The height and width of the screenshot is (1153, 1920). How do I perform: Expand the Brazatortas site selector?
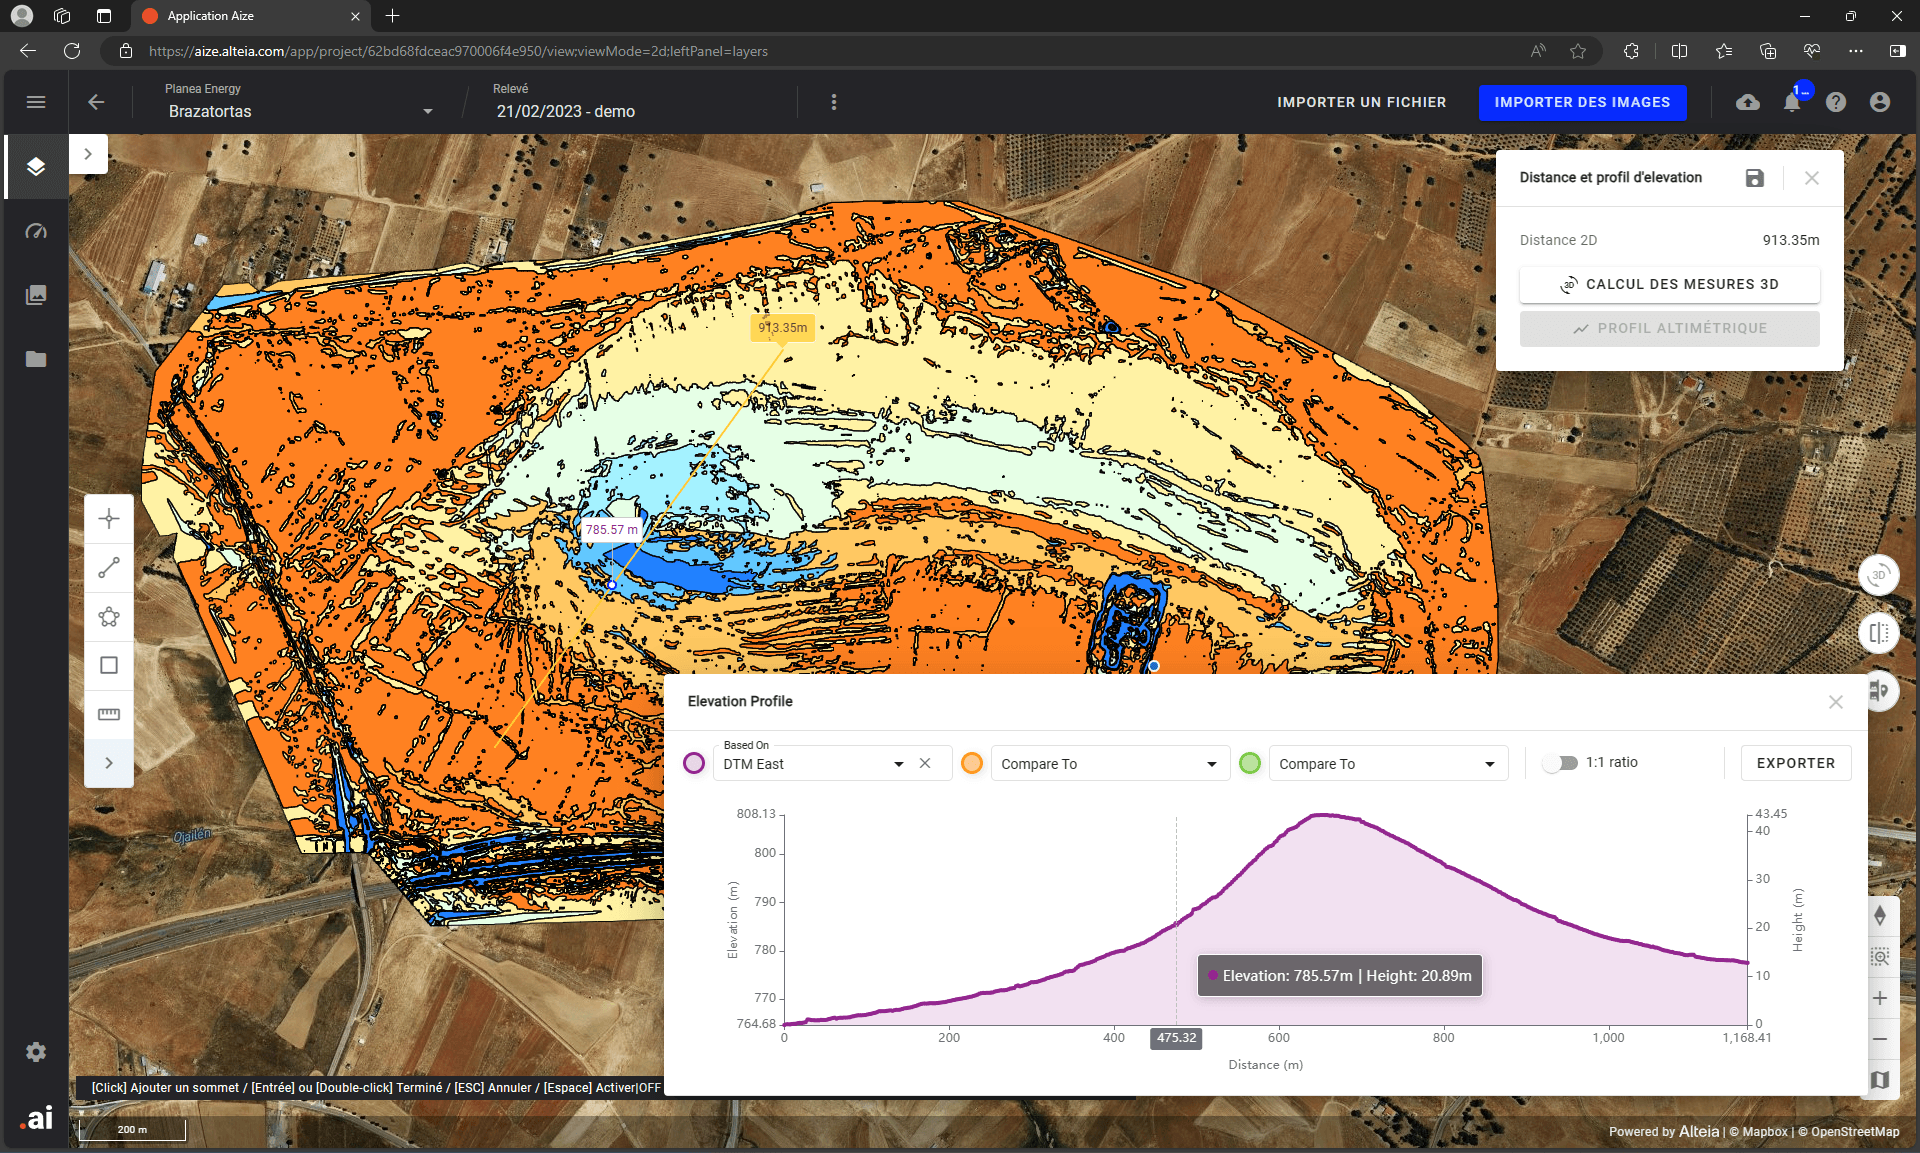pyautogui.click(x=427, y=111)
